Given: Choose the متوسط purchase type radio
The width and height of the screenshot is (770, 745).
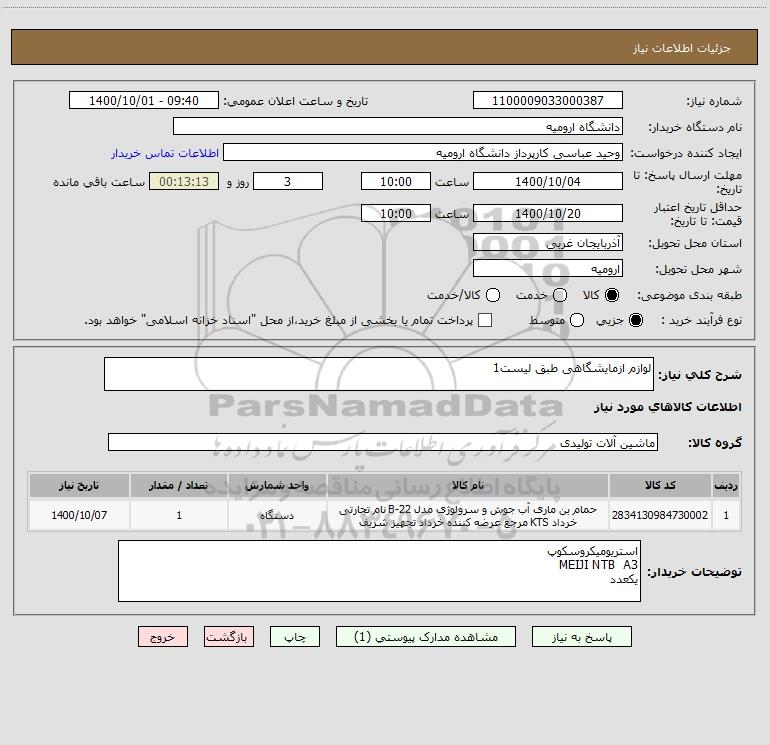Looking at the screenshot, I should (x=577, y=320).
